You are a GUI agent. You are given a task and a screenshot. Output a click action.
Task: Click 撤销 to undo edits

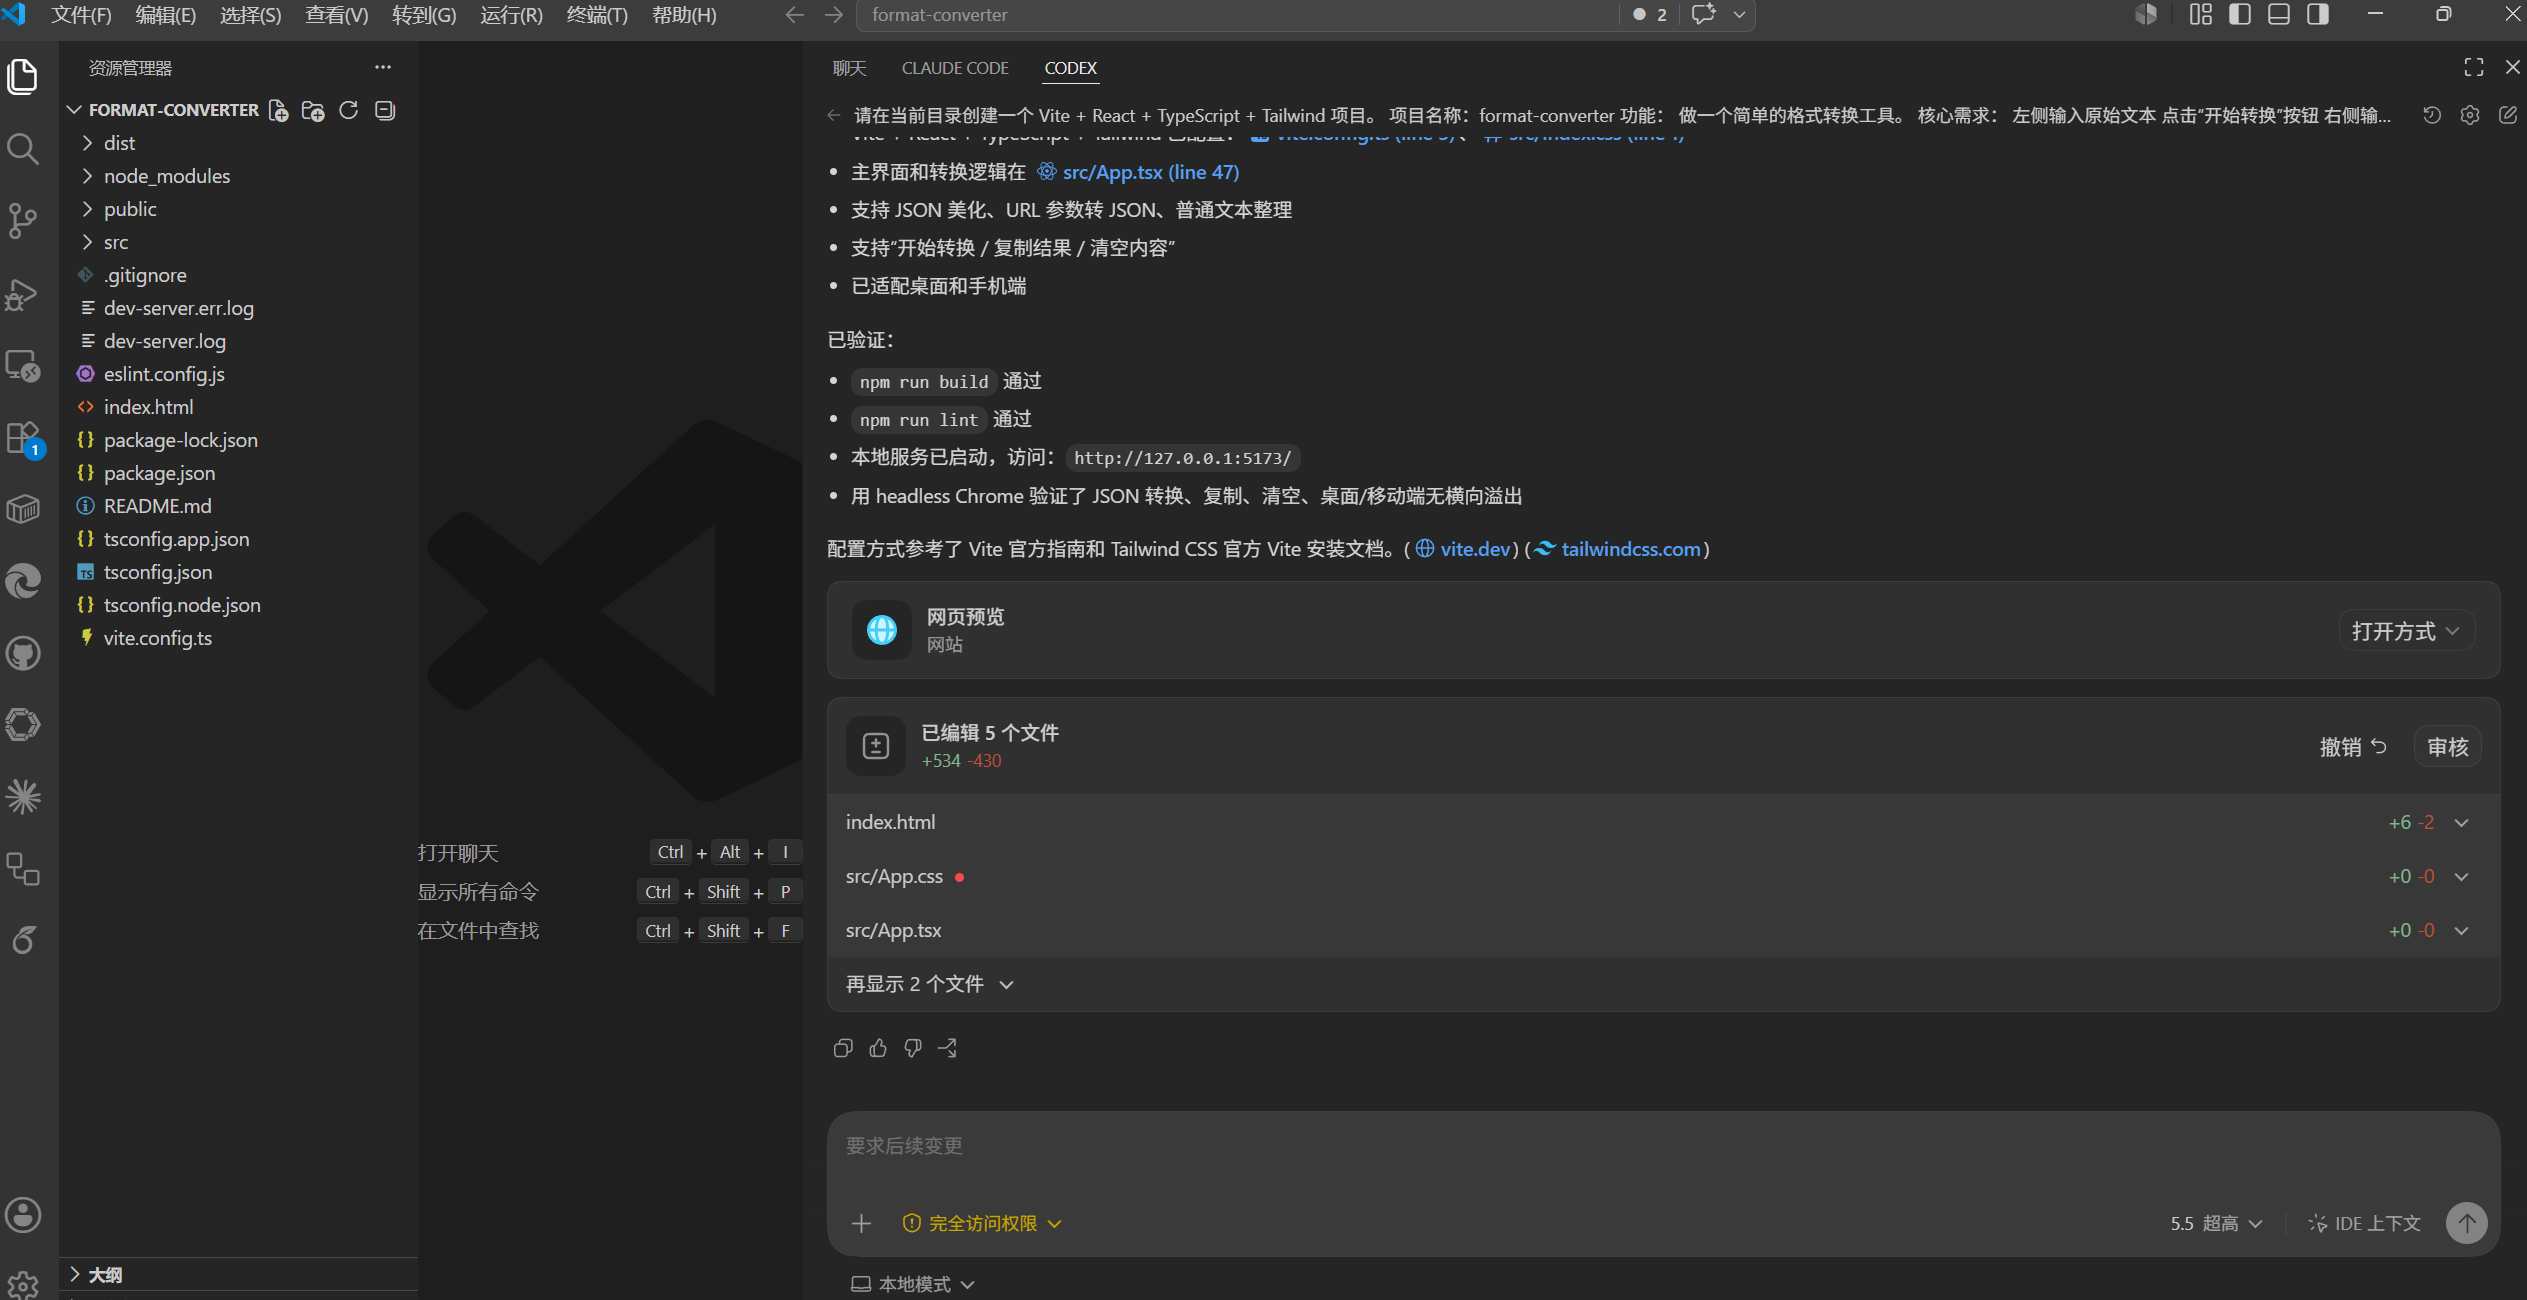pos(2353,747)
